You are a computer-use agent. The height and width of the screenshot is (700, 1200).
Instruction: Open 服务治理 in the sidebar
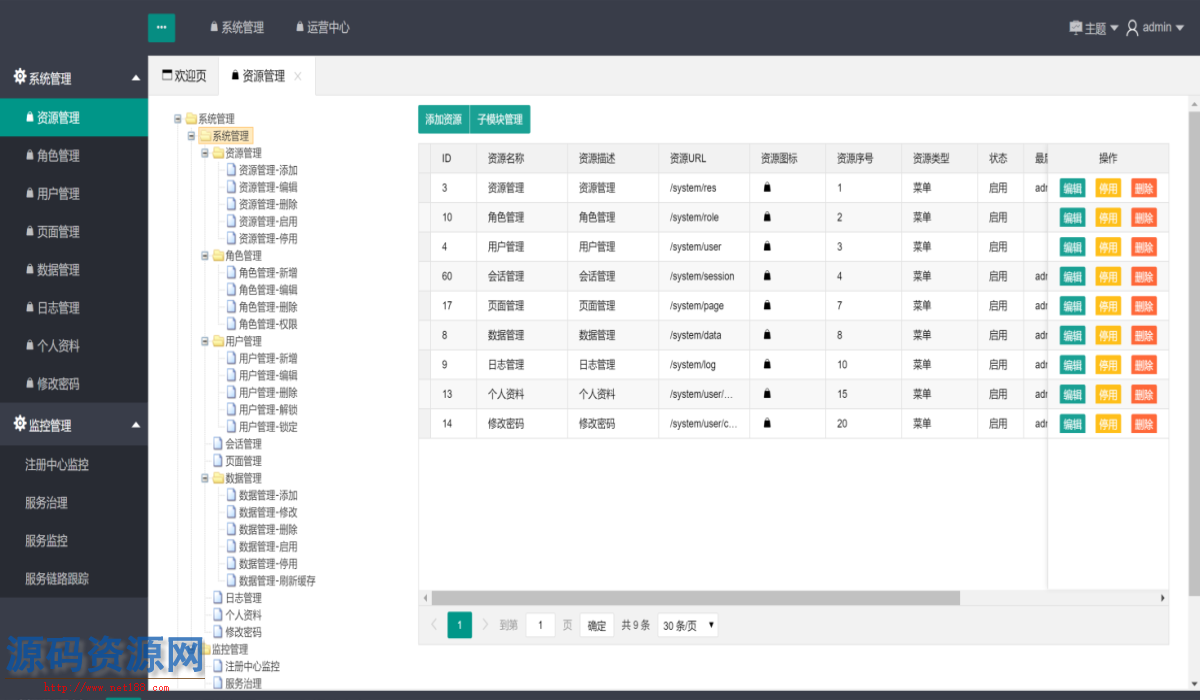tap(74, 502)
